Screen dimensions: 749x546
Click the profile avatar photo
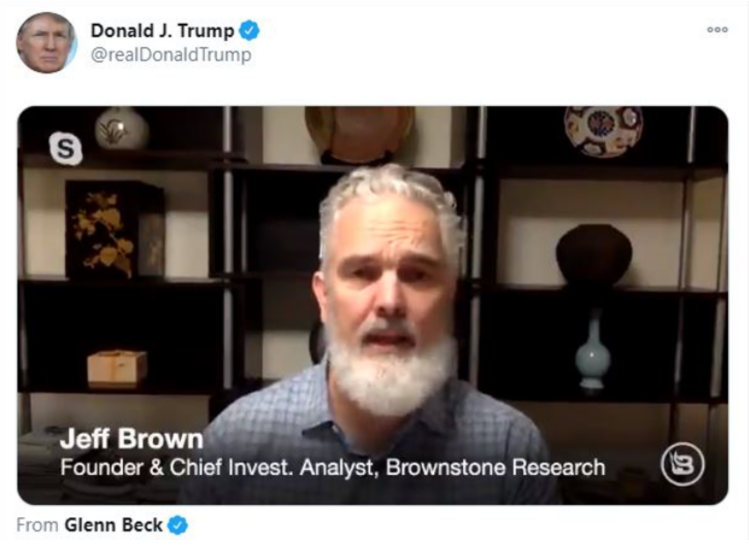46,43
